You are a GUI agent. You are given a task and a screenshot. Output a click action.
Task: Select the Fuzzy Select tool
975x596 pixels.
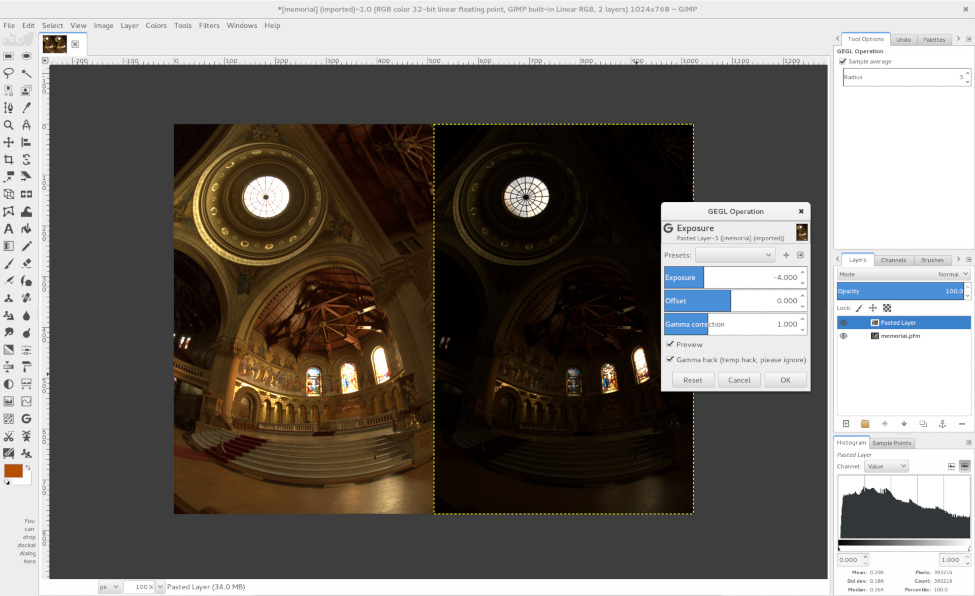pyautogui.click(x=27, y=73)
